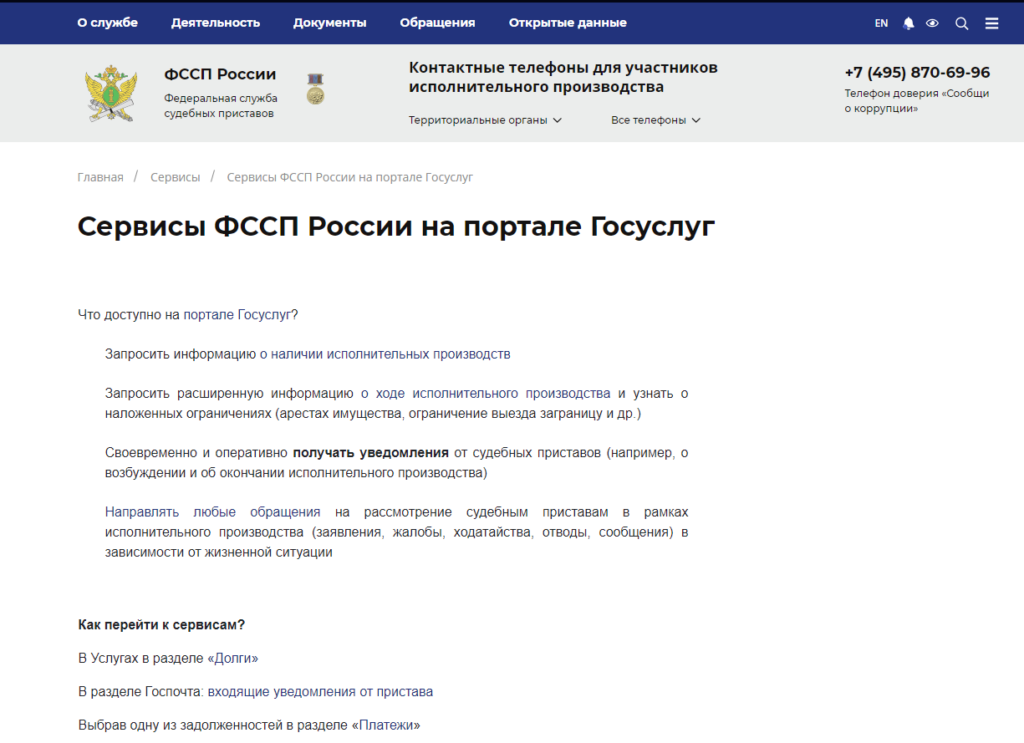This screenshot has width=1024, height=743.
Task: Follow the Направлять любые обращения link
Action: click(212, 511)
